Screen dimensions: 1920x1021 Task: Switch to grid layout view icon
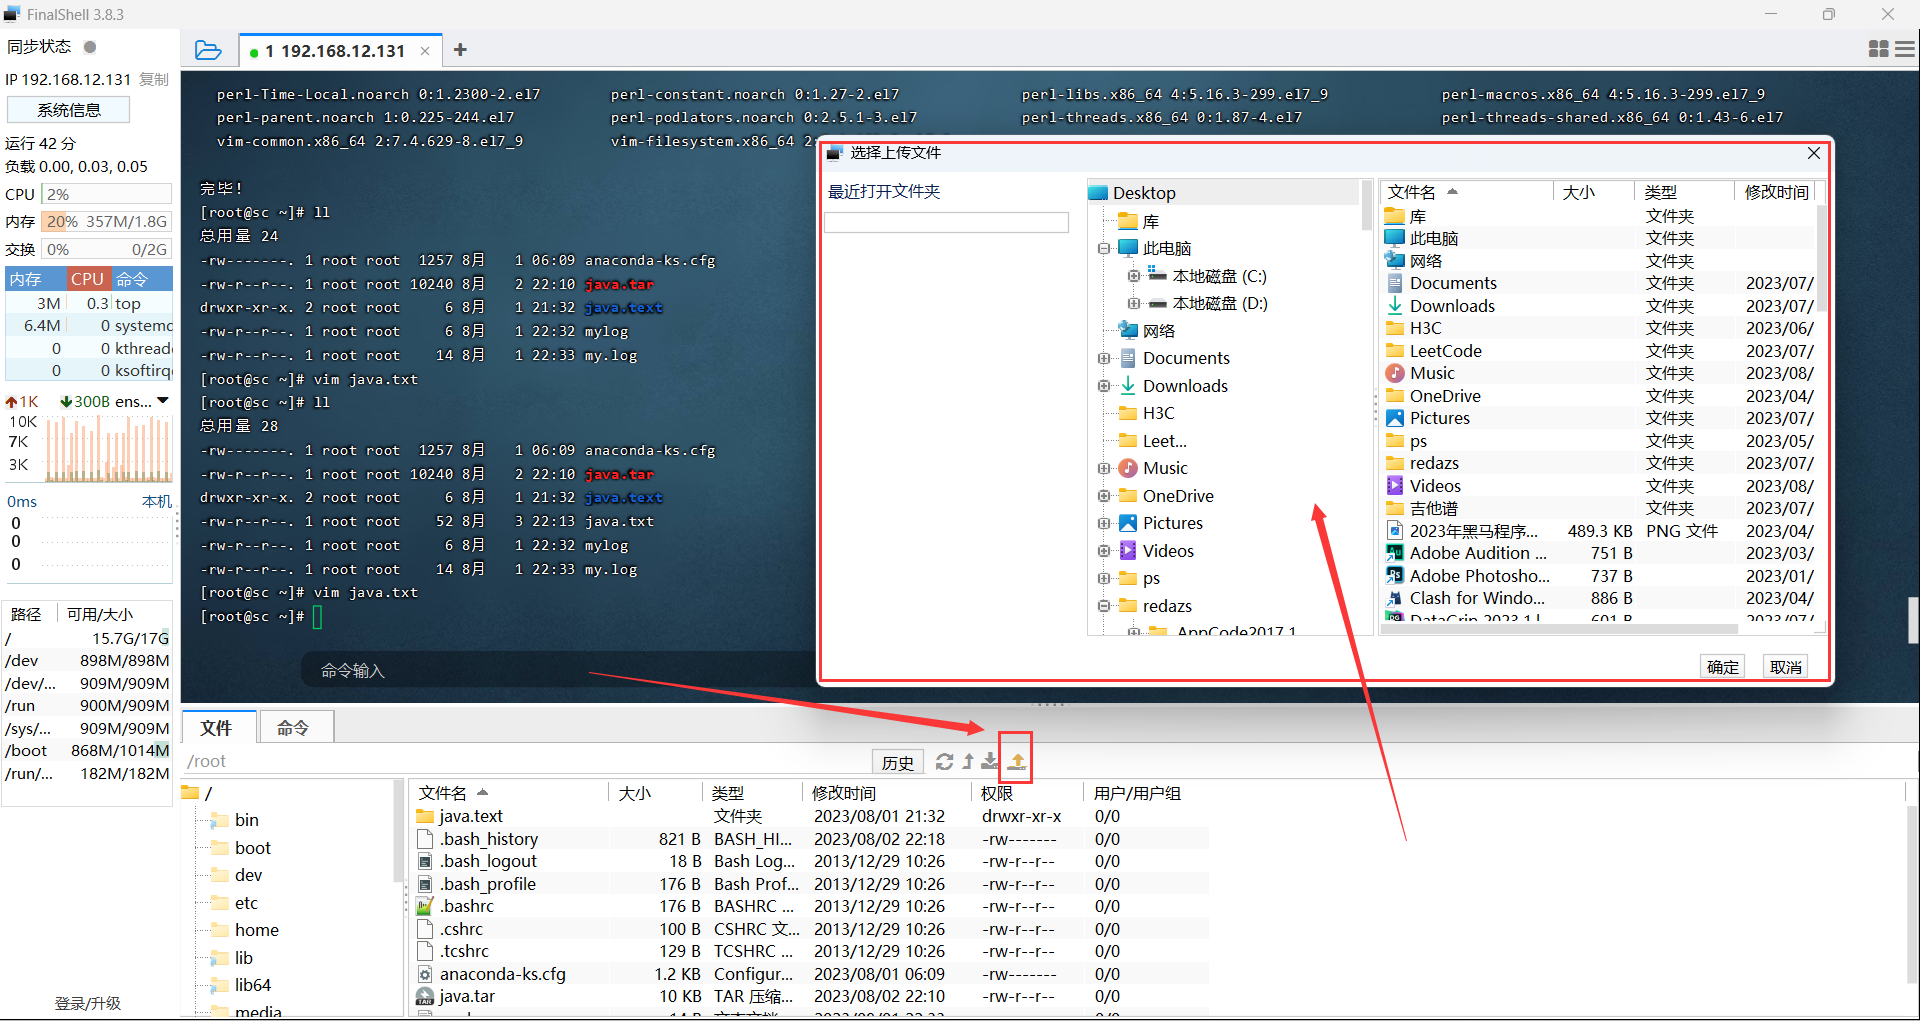tap(1878, 49)
